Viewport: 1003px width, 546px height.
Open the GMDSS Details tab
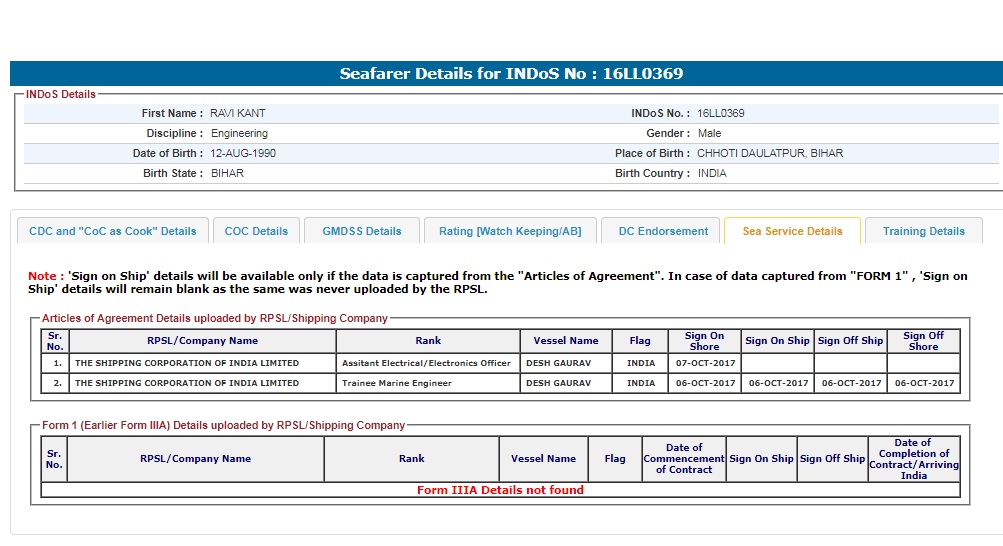(362, 231)
